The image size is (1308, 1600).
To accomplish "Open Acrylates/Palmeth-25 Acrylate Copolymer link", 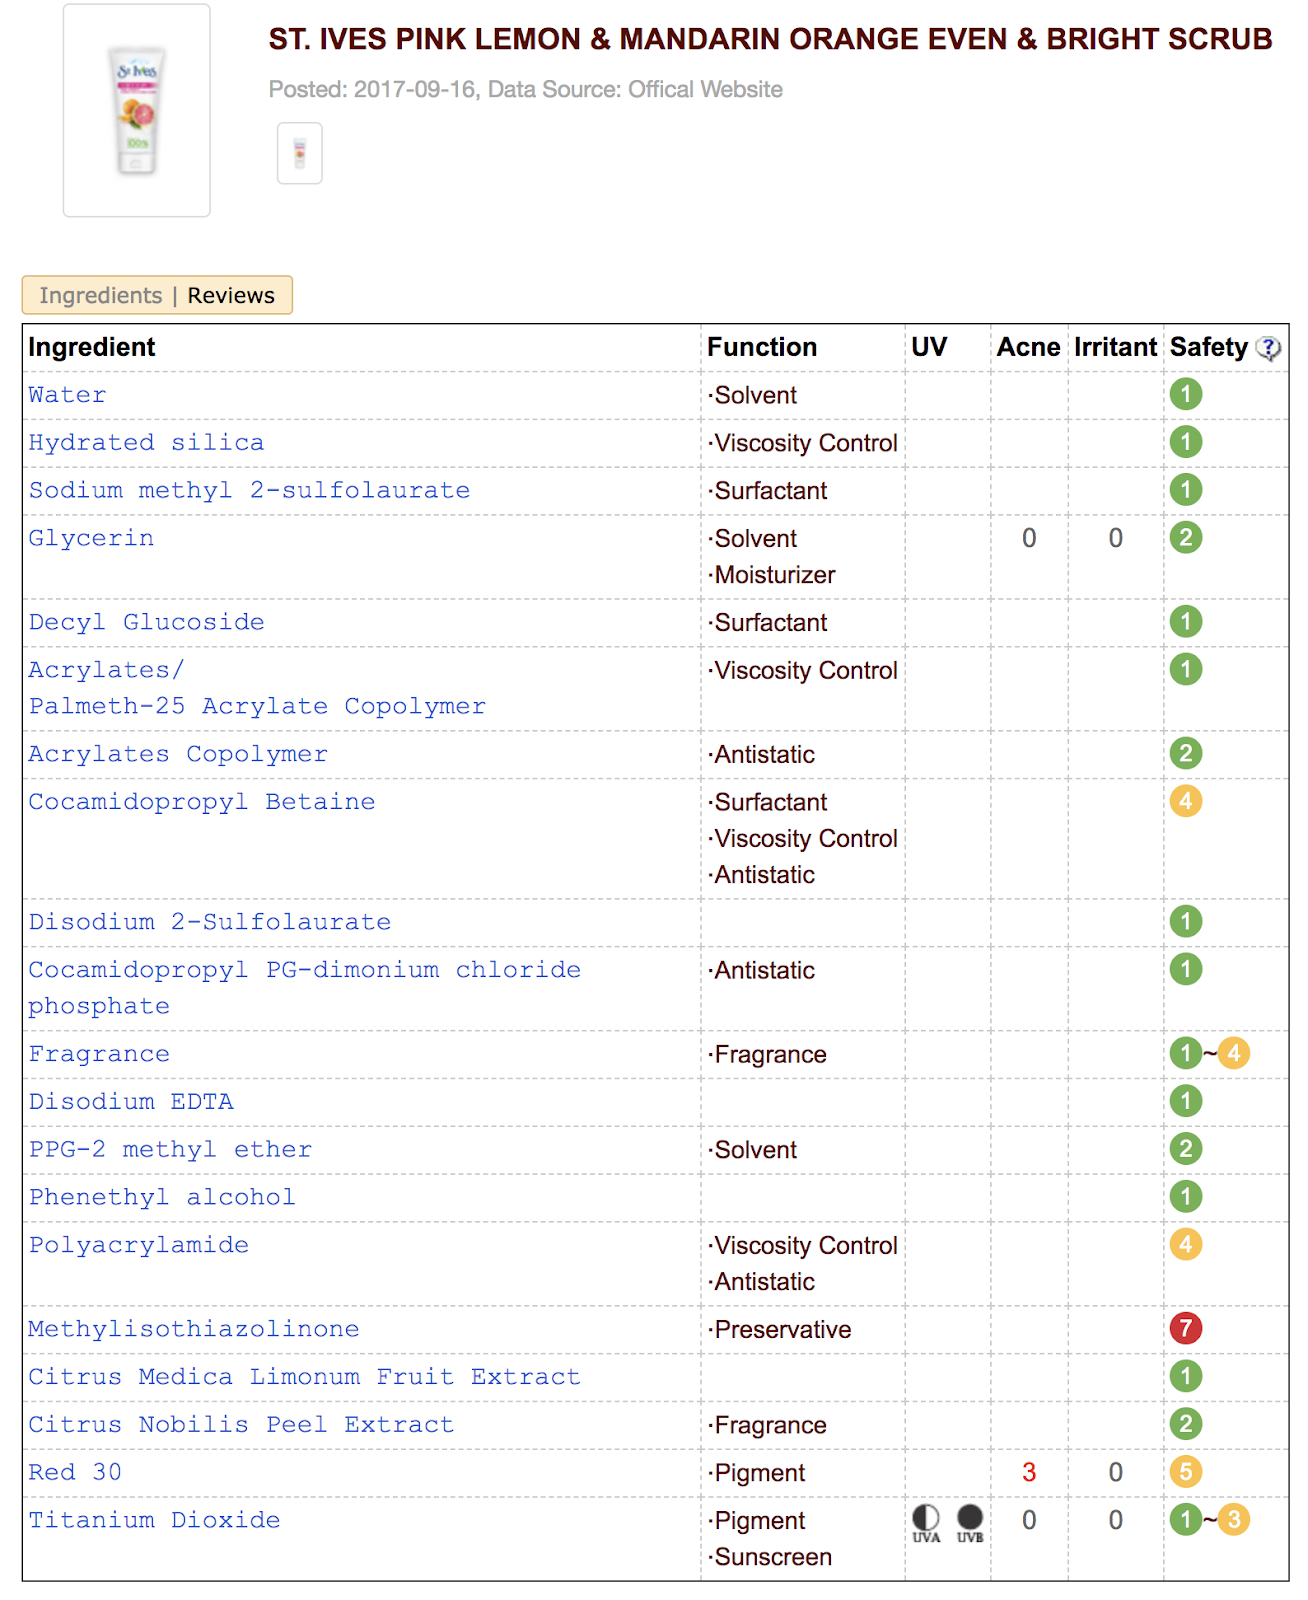I will coord(257,688).
